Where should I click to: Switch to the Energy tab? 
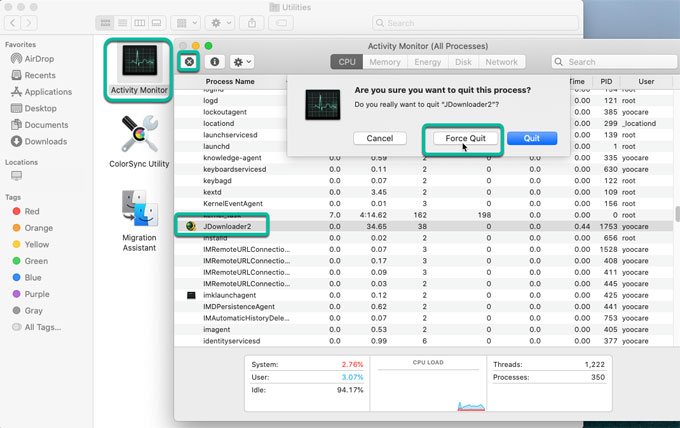427,62
